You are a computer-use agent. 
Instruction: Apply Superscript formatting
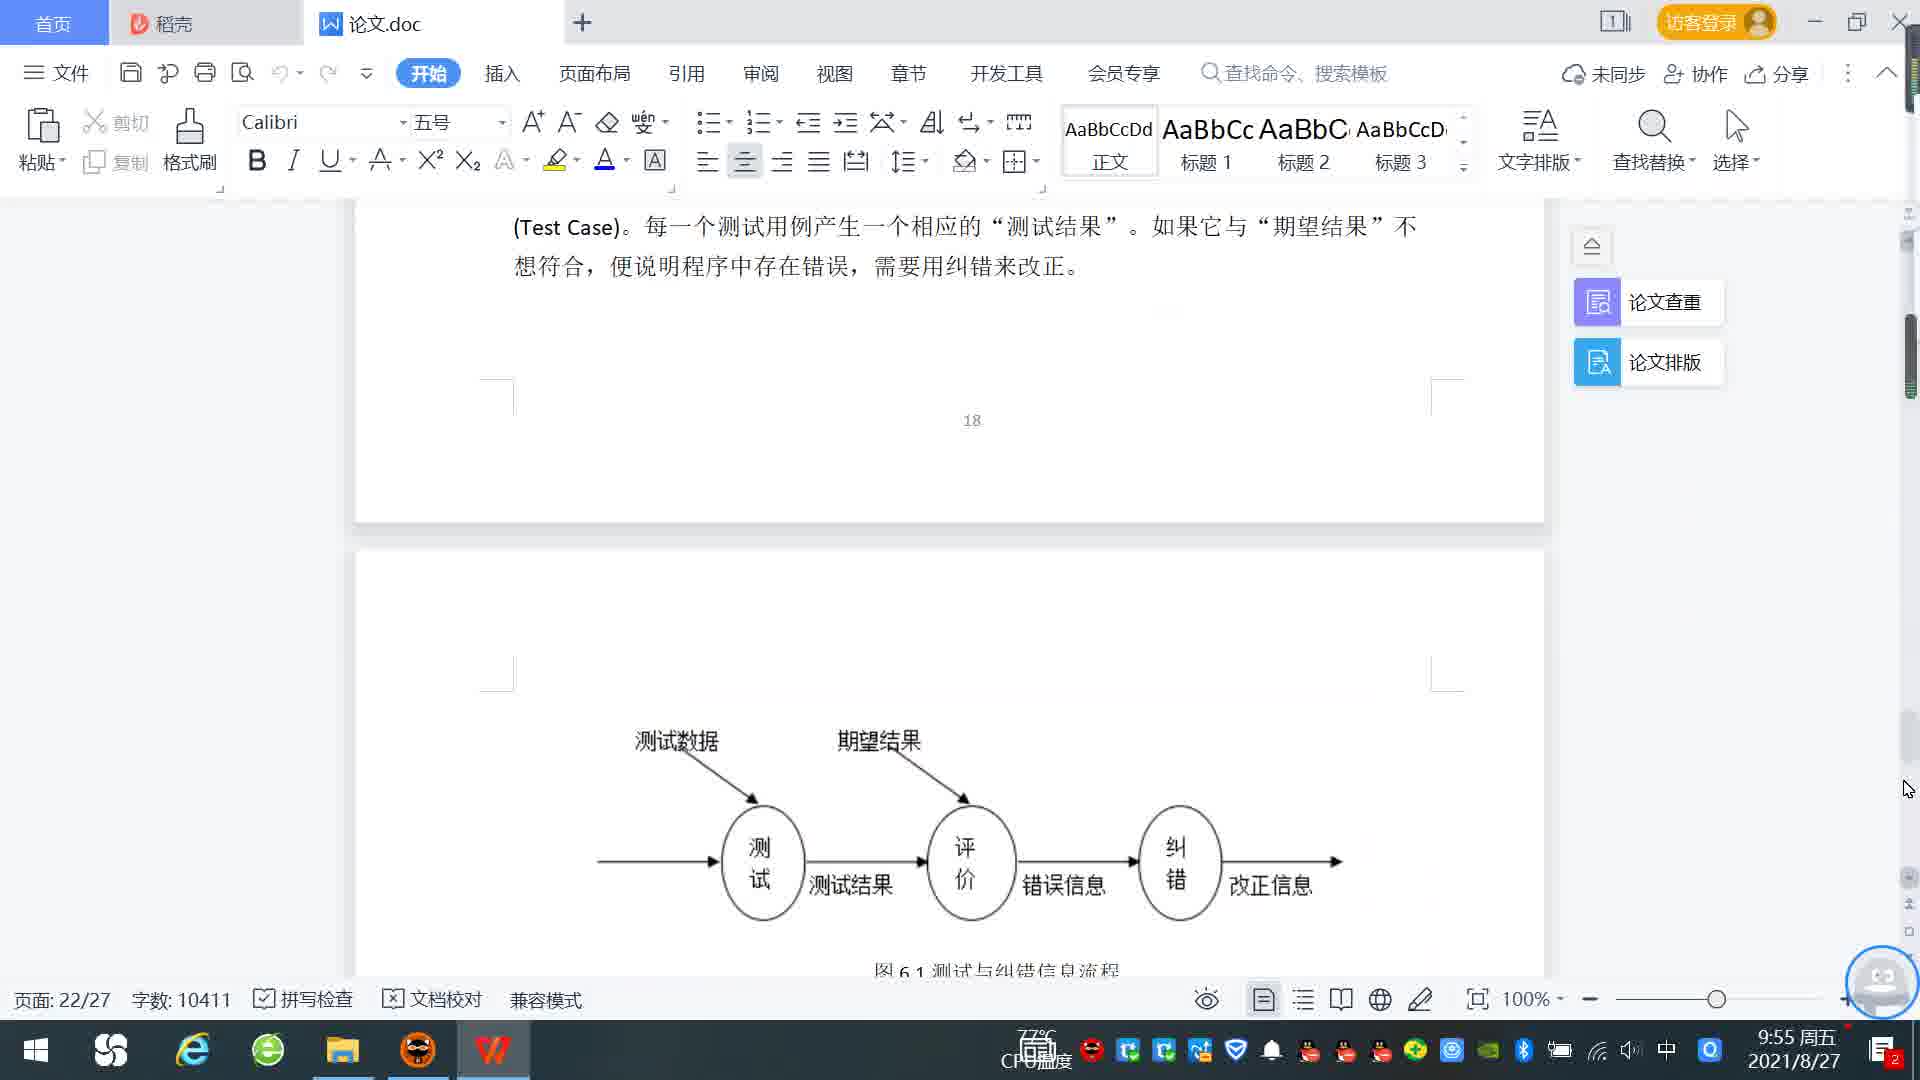pyautogui.click(x=431, y=160)
